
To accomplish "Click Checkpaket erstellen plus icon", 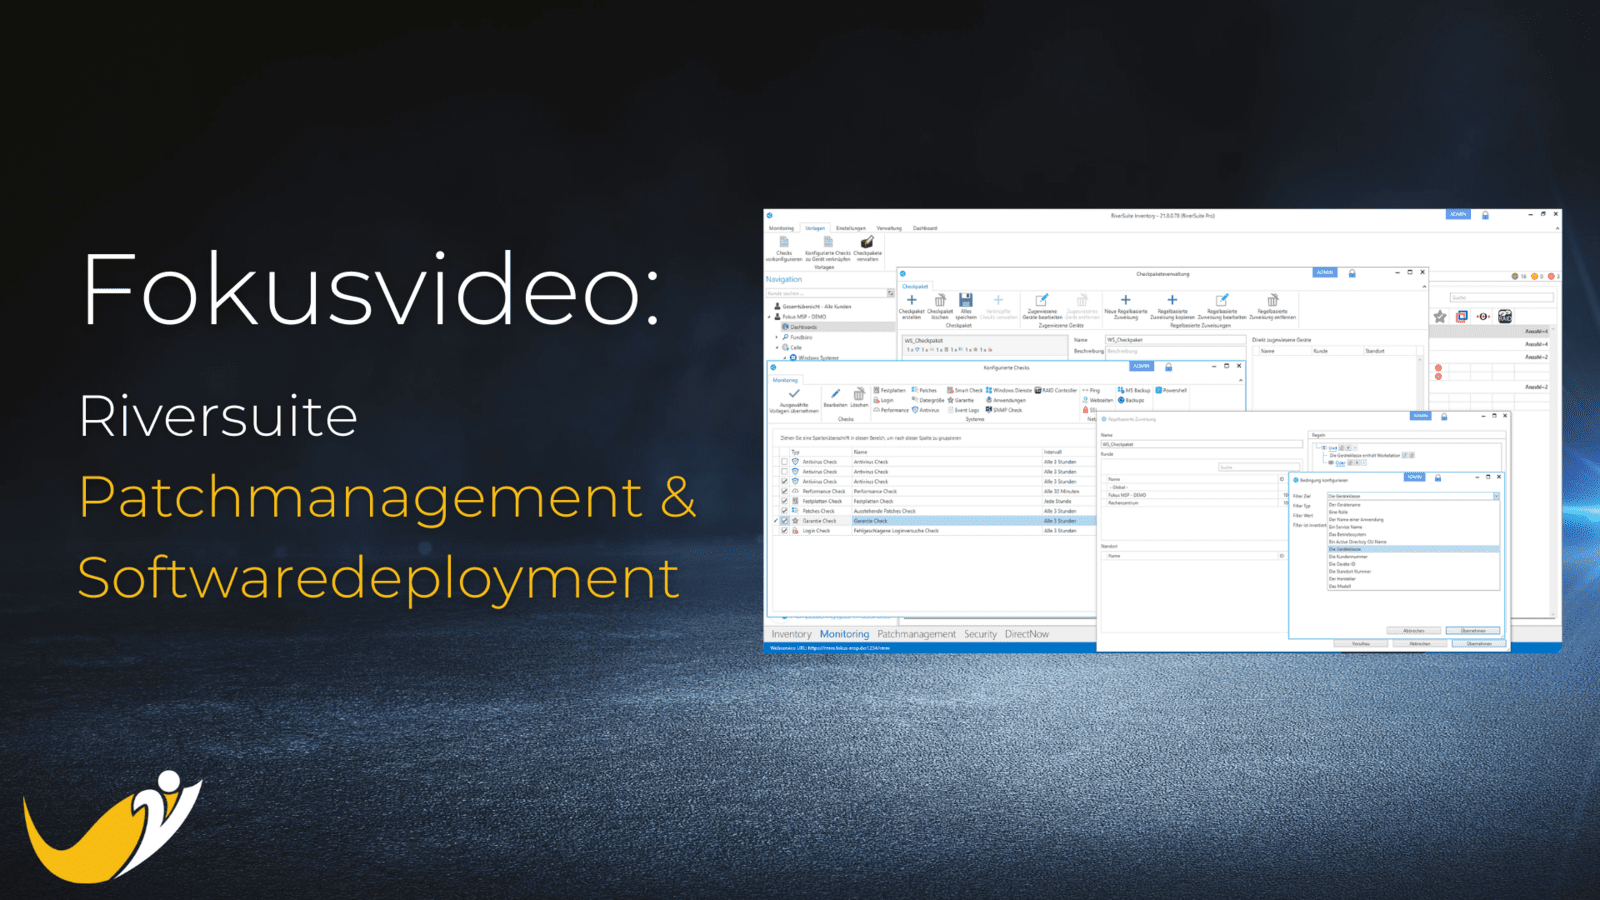I will click(x=912, y=300).
